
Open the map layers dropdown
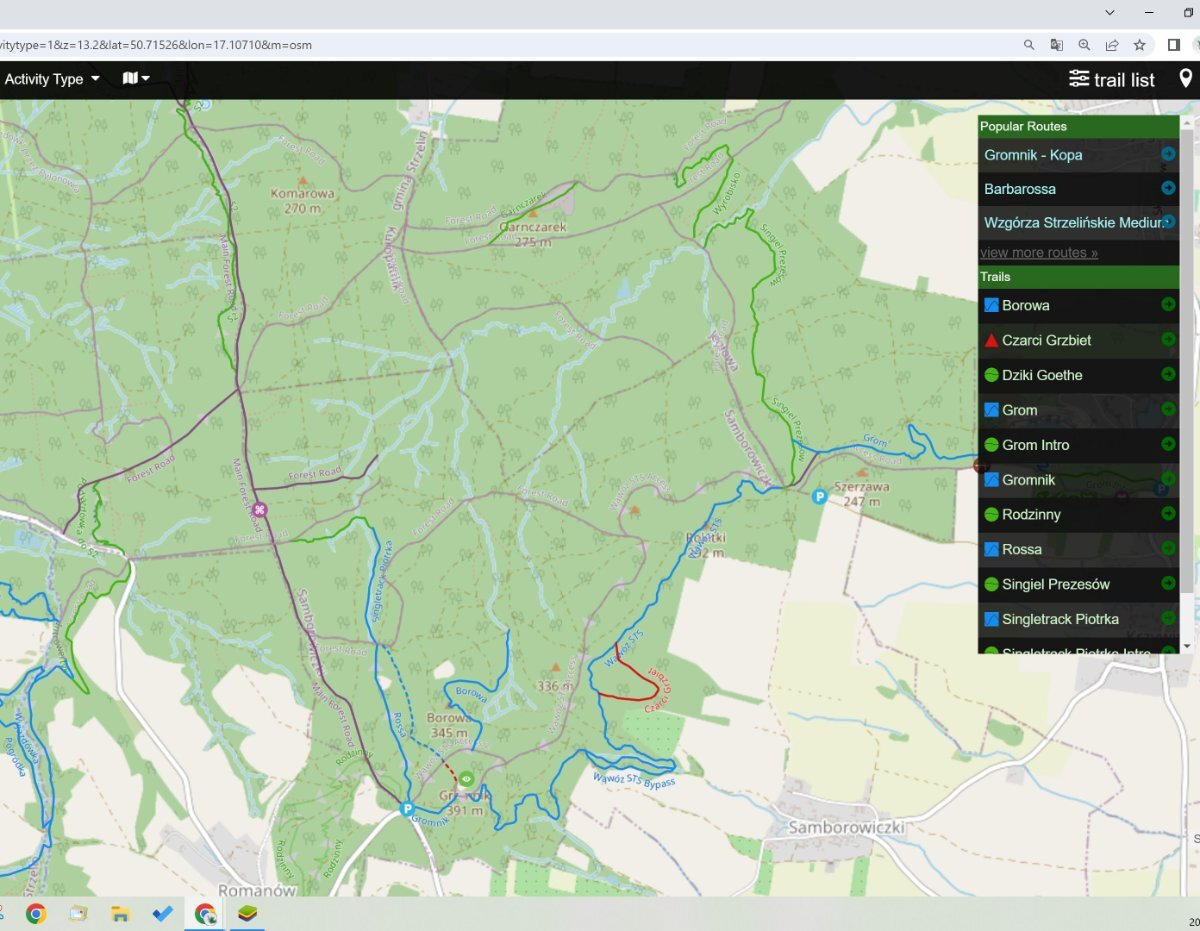pos(135,79)
